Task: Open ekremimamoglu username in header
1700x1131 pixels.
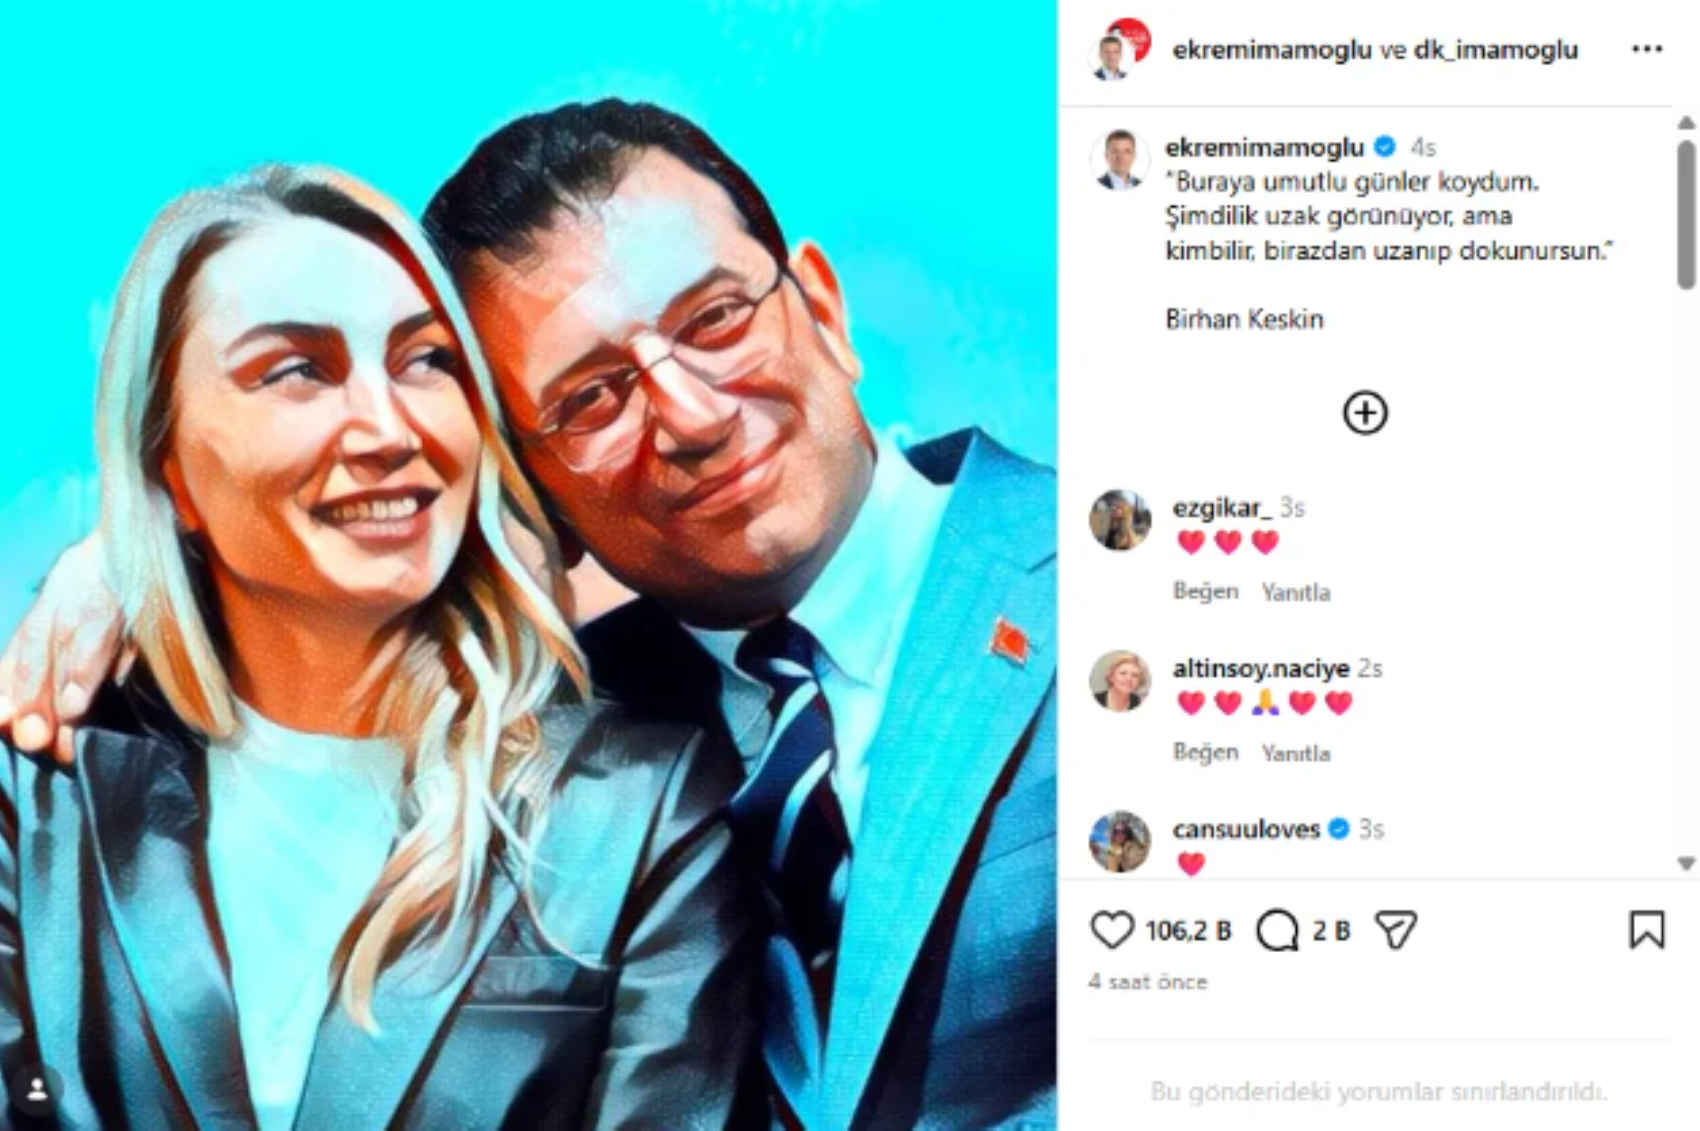Action: pos(1271,49)
